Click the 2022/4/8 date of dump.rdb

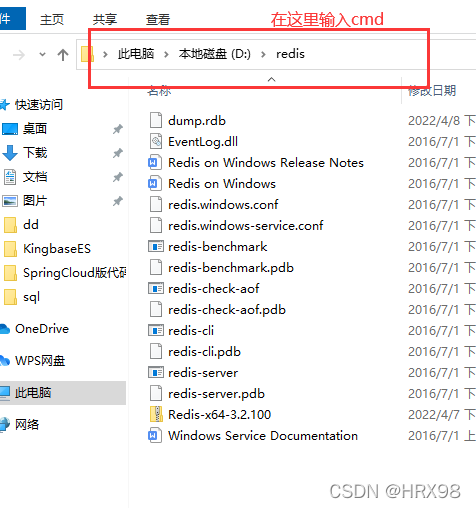pos(434,120)
